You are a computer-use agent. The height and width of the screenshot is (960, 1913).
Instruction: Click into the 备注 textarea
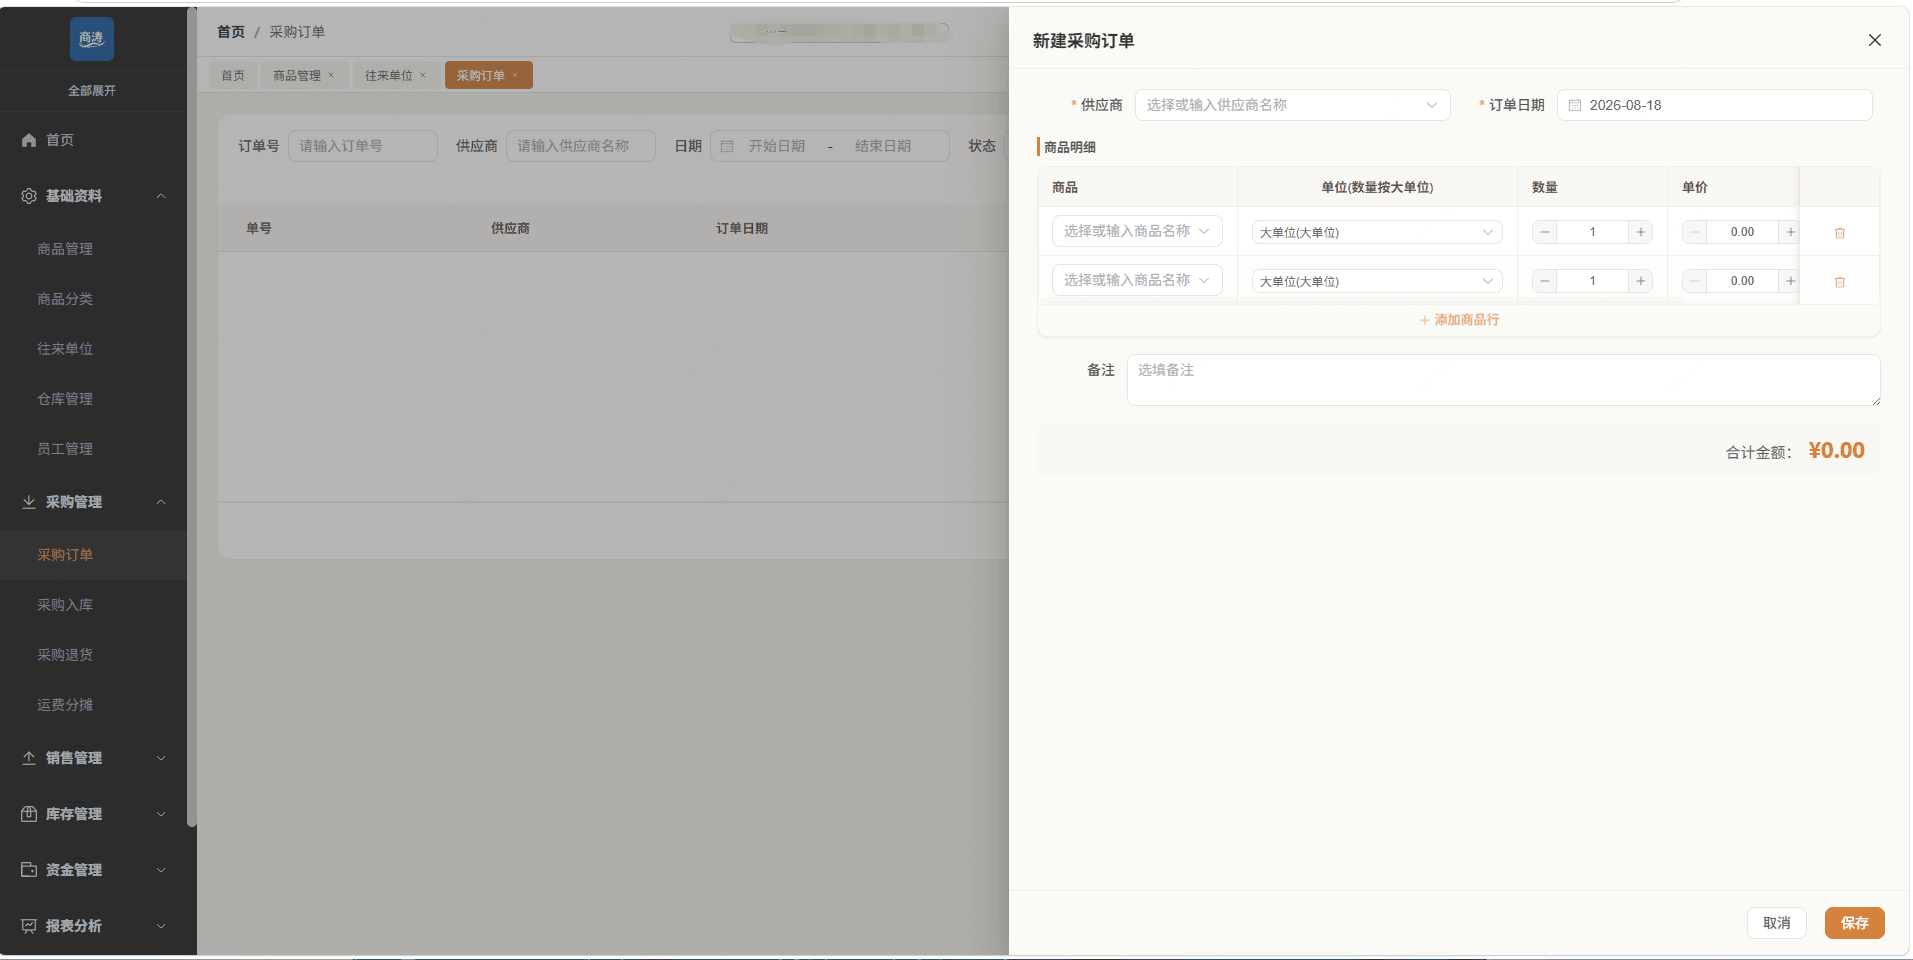point(1503,380)
